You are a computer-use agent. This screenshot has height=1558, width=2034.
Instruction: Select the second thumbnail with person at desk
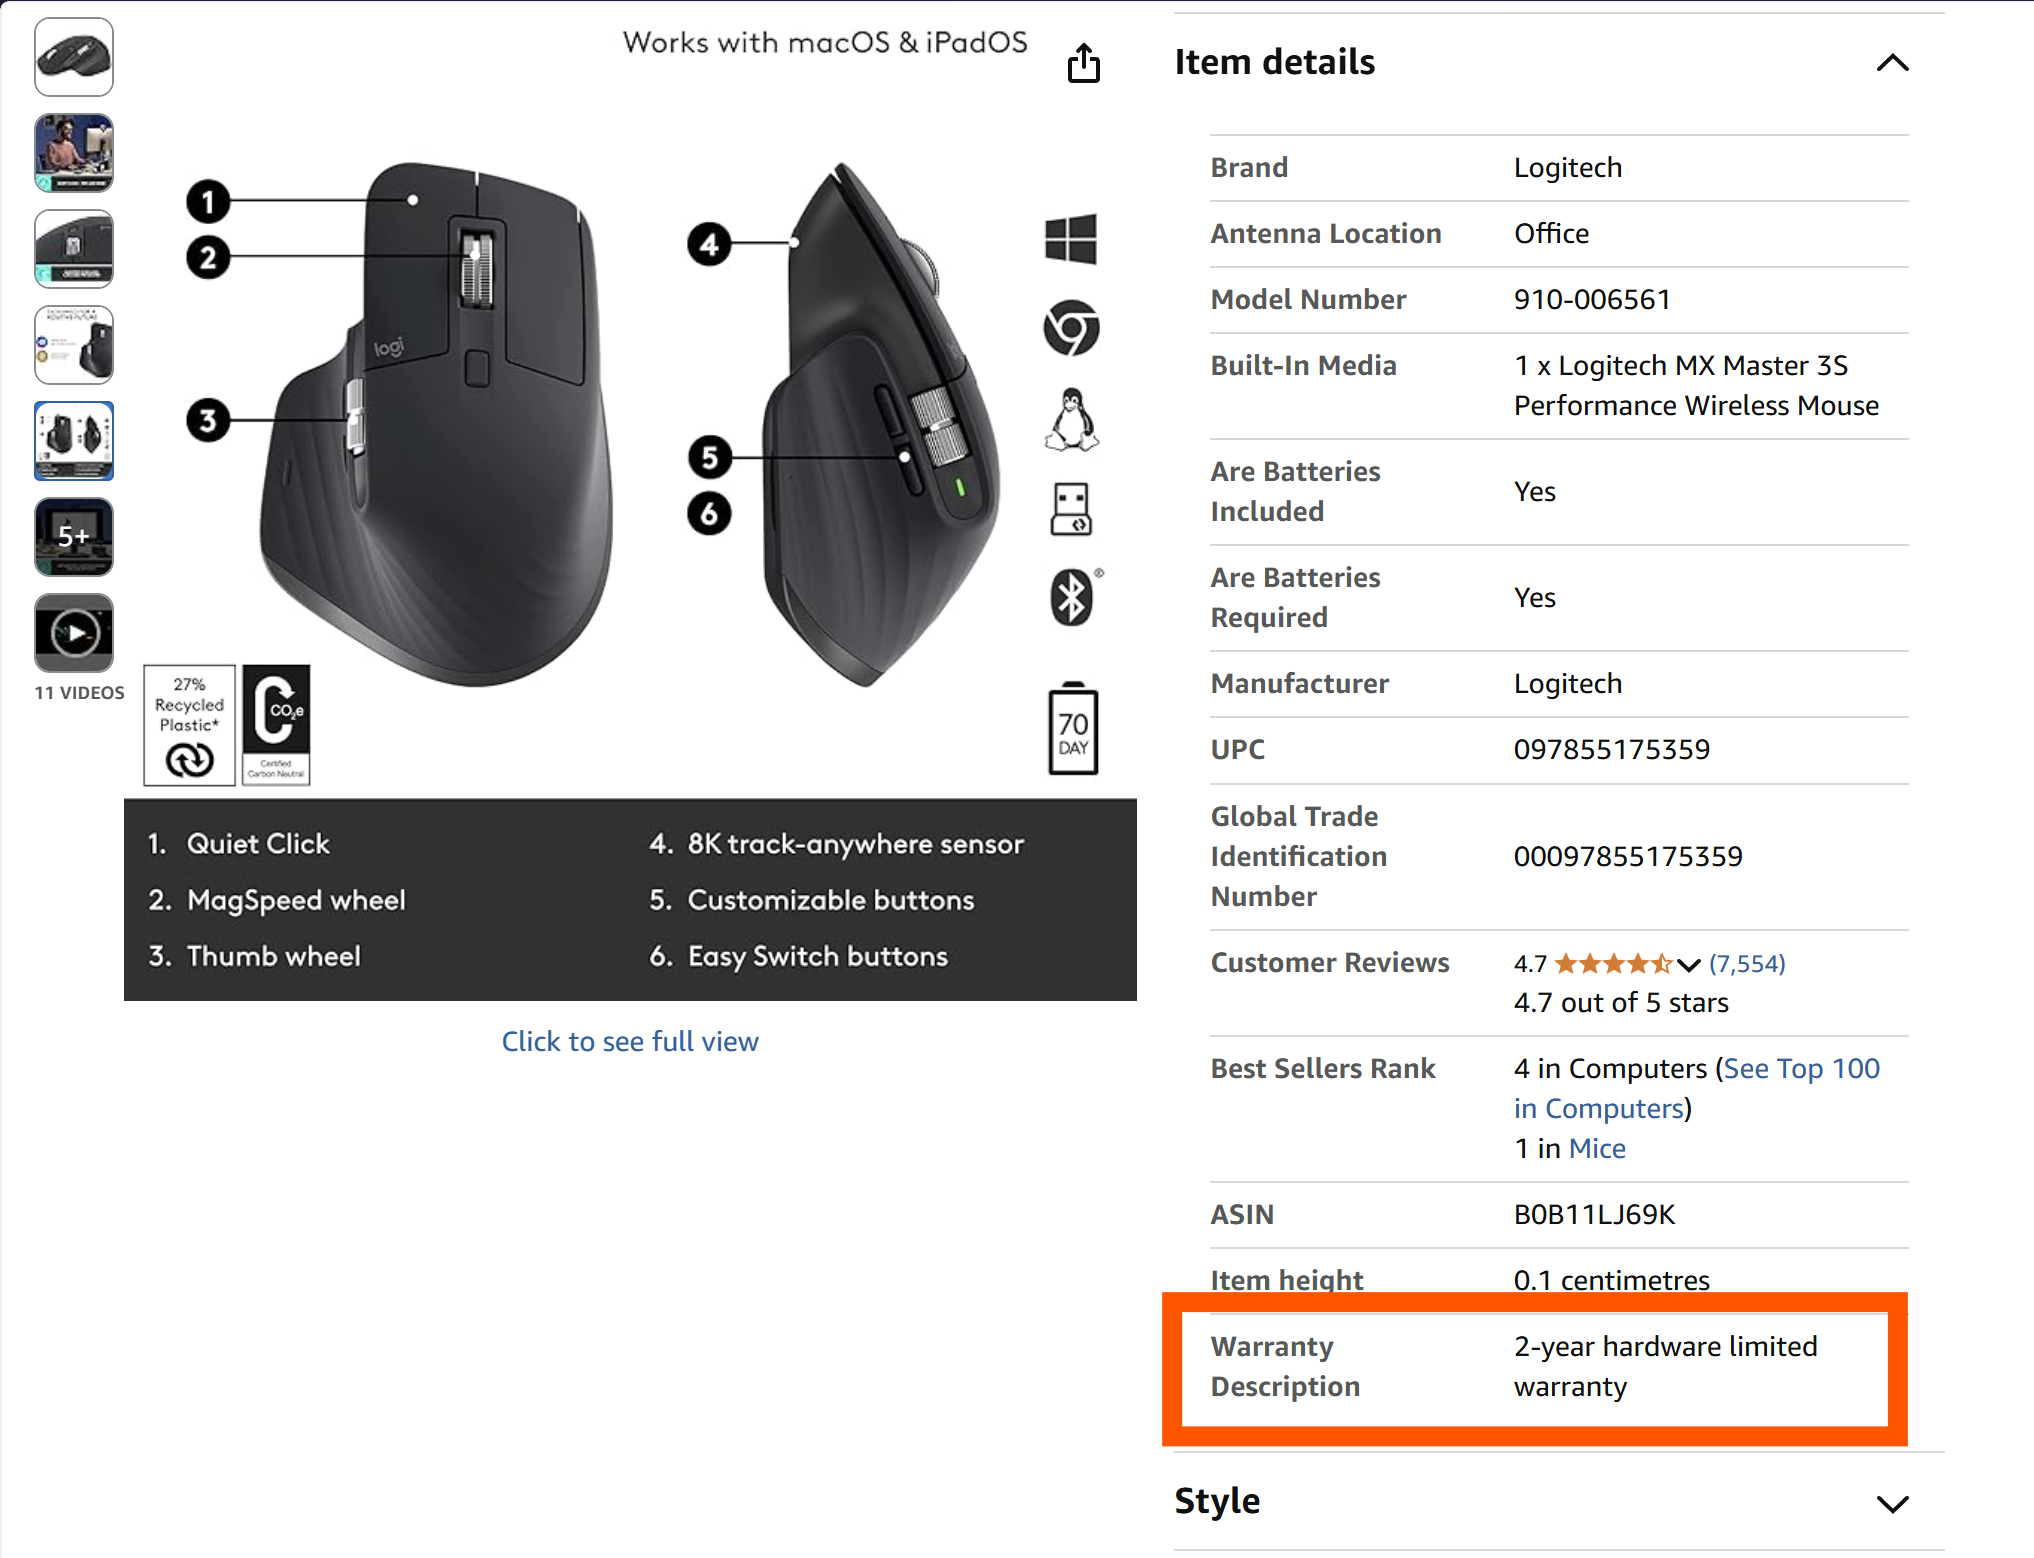74,153
